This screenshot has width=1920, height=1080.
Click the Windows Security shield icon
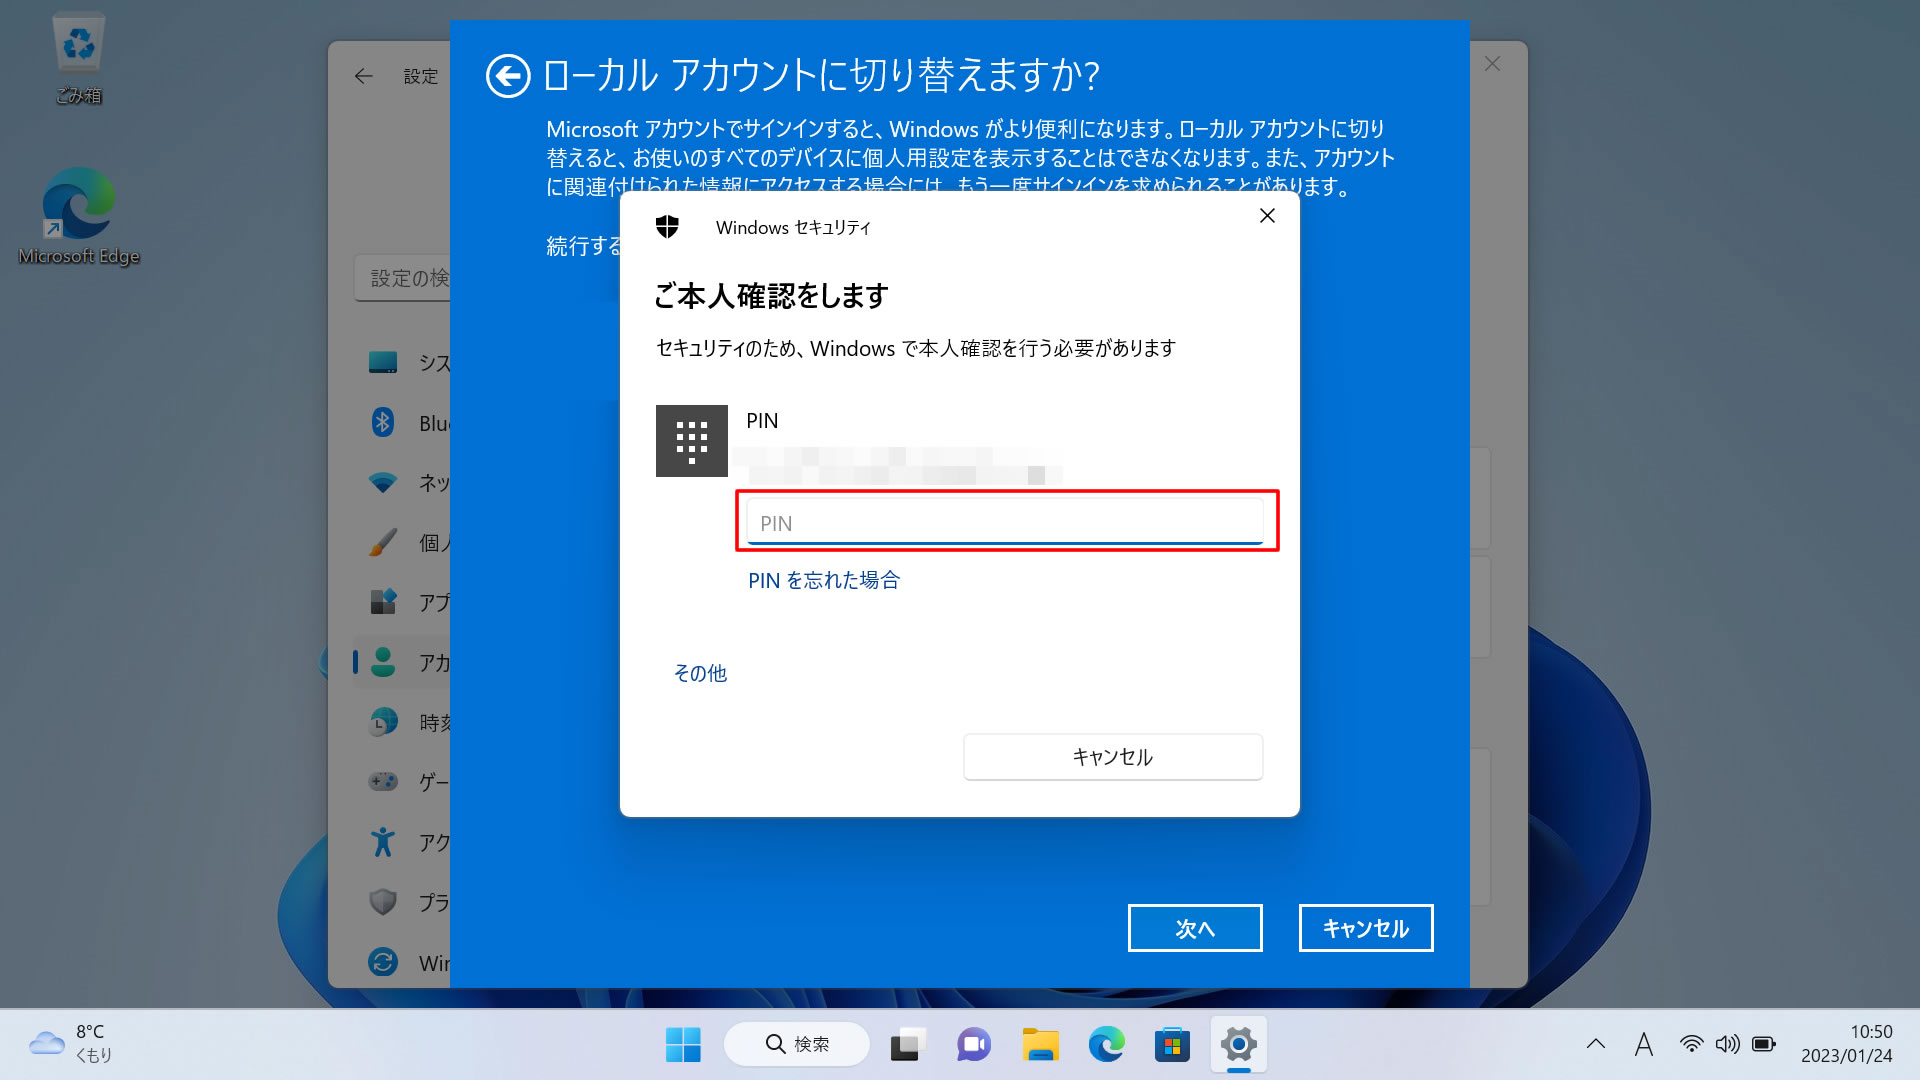click(x=667, y=227)
